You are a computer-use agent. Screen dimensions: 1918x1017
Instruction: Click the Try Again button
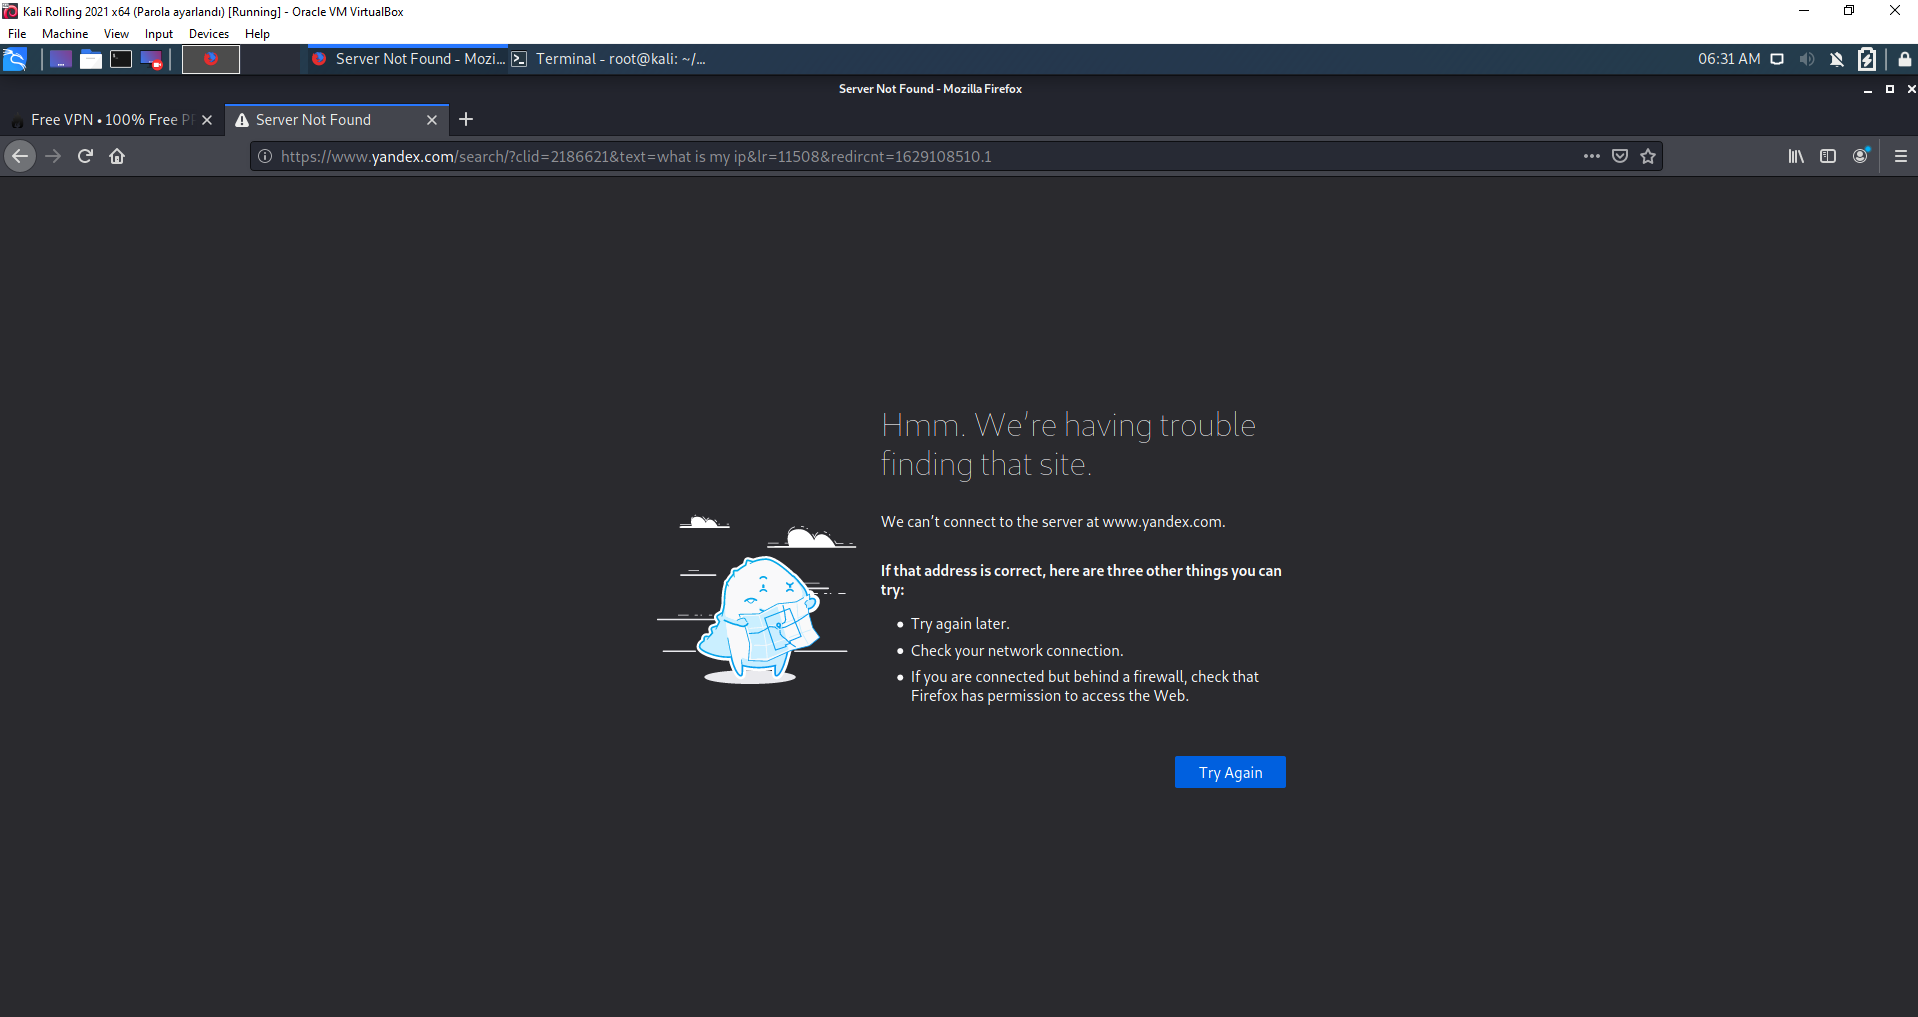pyautogui.click(x=1230, y=772)
